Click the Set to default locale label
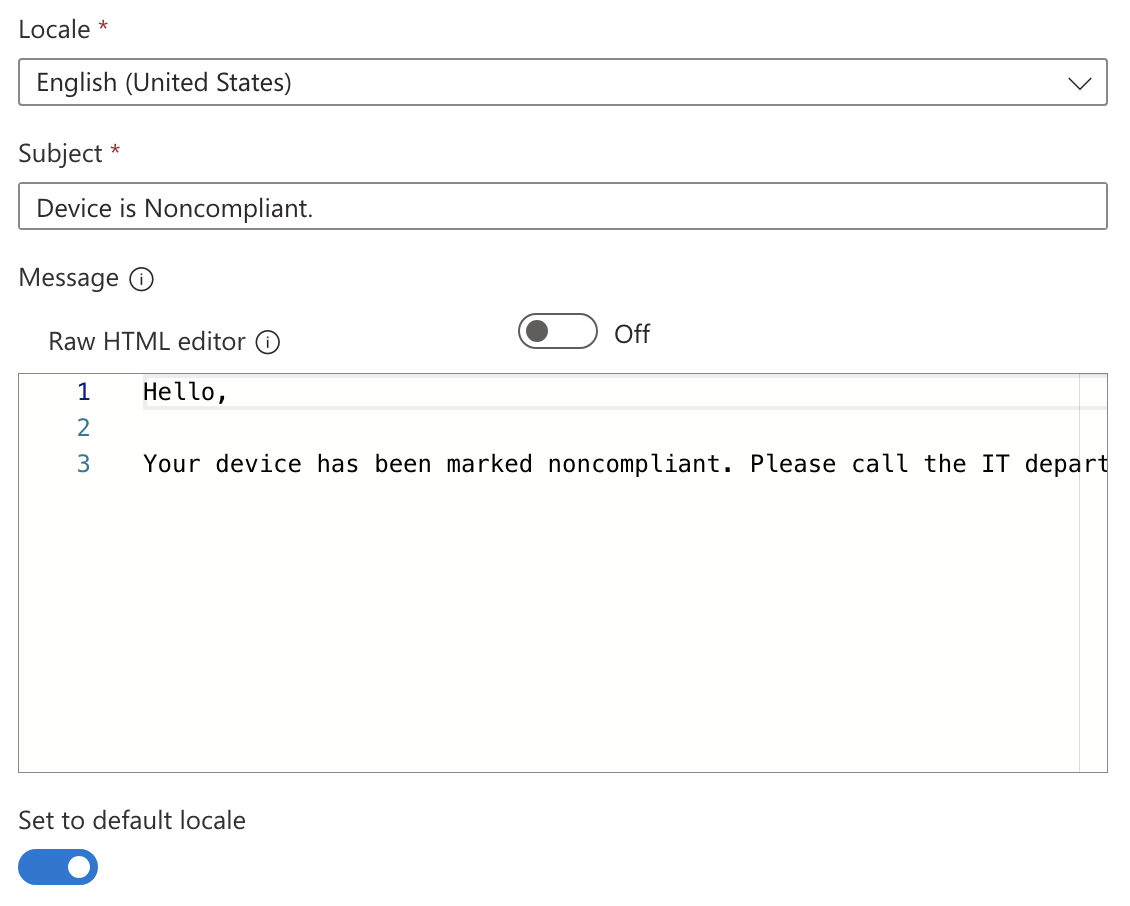1130x906 pixels. pyautogui.click(x=131, y=820)
